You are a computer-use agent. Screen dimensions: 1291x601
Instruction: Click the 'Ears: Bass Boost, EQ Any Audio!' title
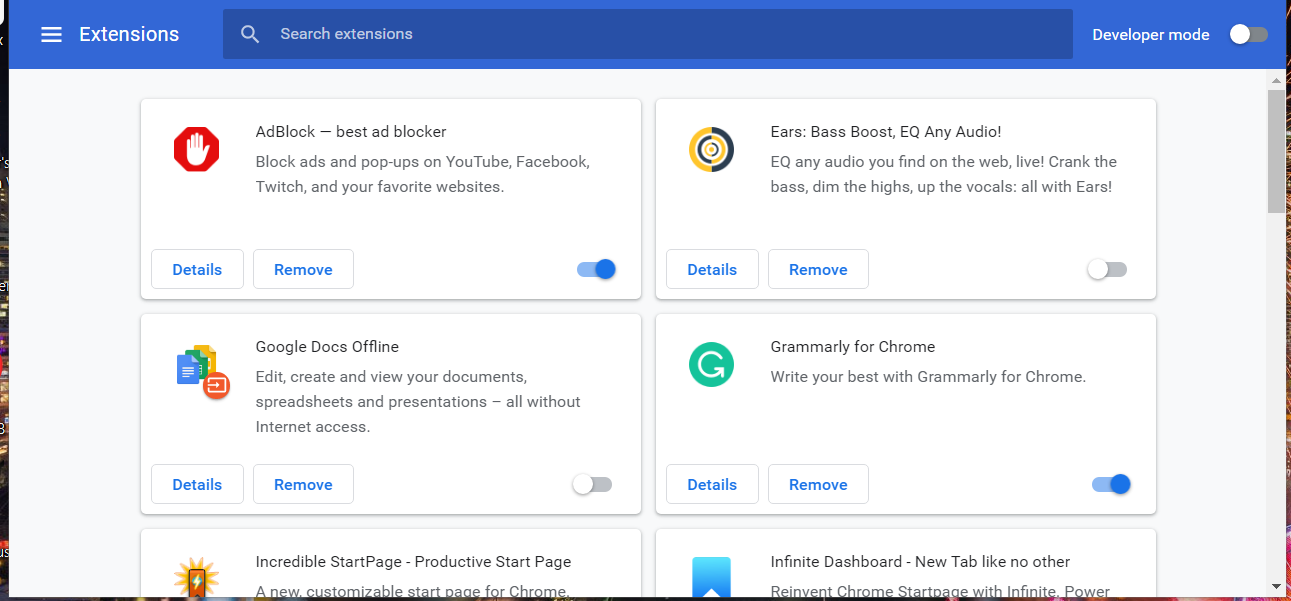pyautogui.click(x=886, y=131)
